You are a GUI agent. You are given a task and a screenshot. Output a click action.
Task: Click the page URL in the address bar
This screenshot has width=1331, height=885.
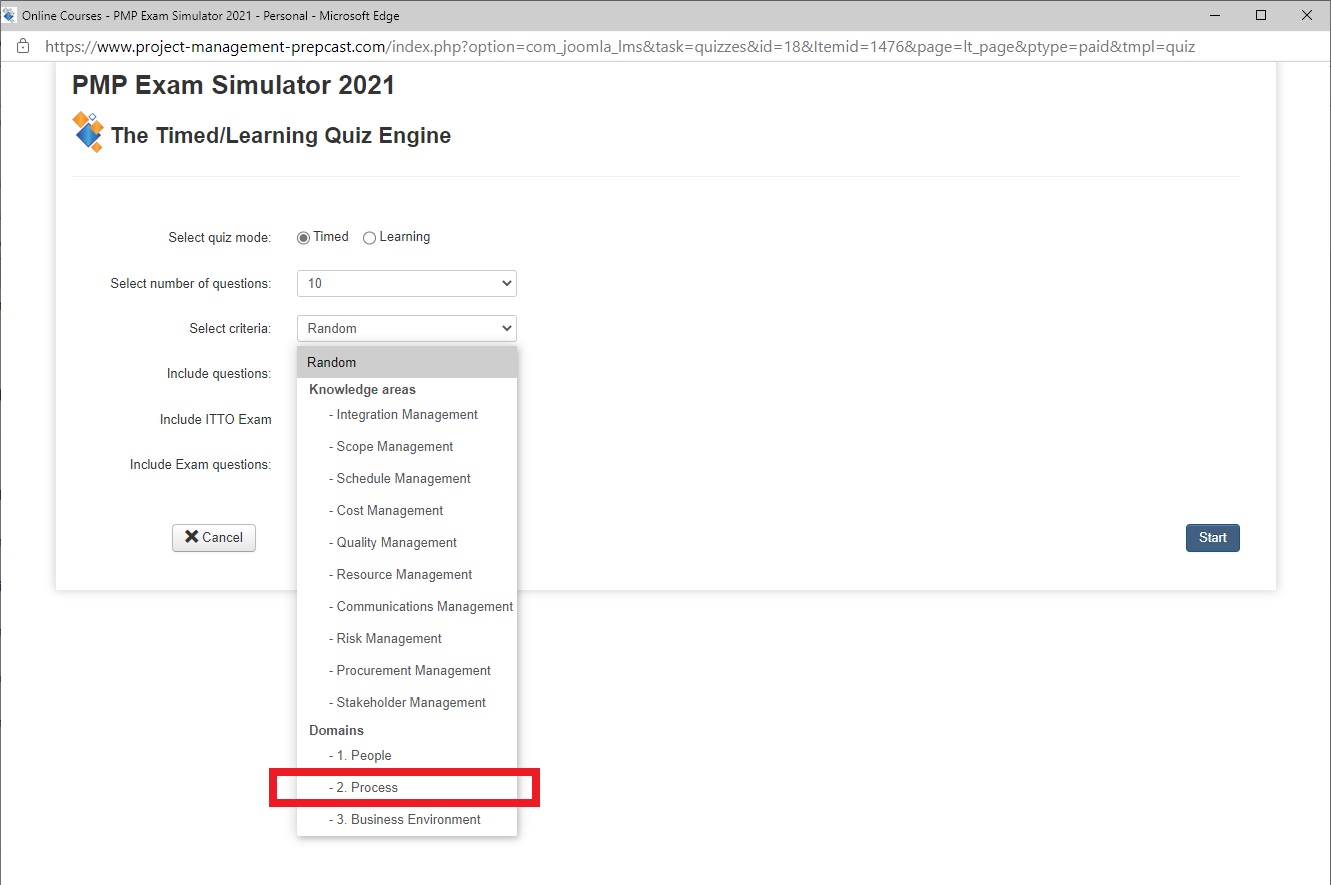point(620,47)
